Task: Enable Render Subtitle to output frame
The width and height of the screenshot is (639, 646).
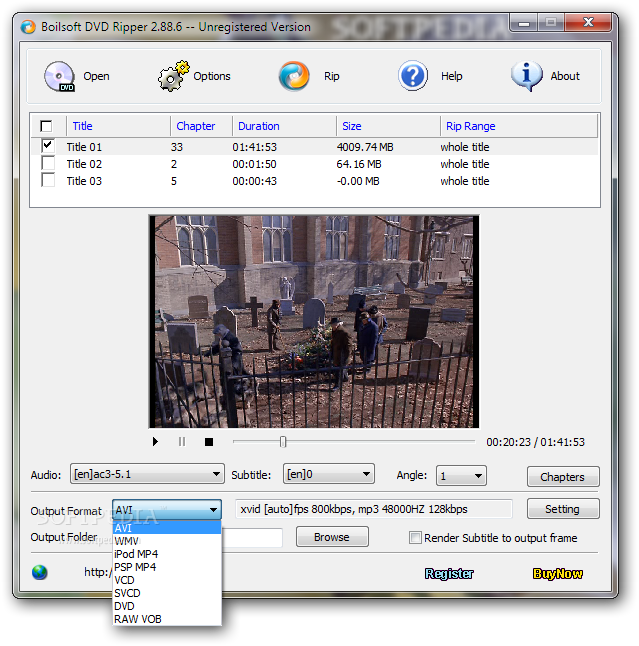Action: [415, 538]
